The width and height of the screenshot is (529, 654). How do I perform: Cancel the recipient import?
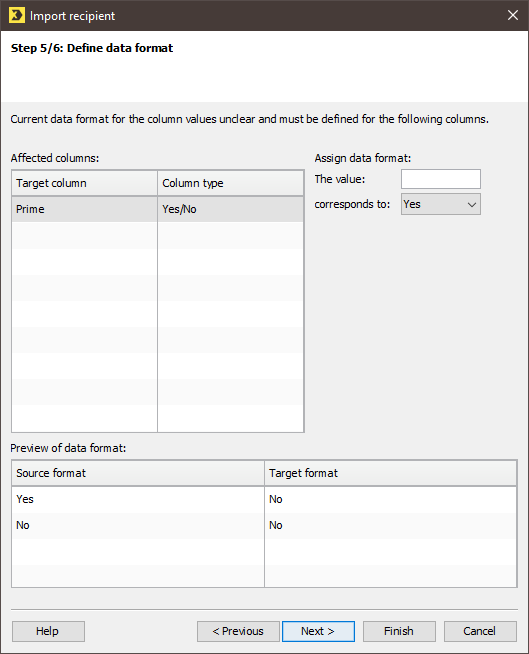(x=480, y=631)
